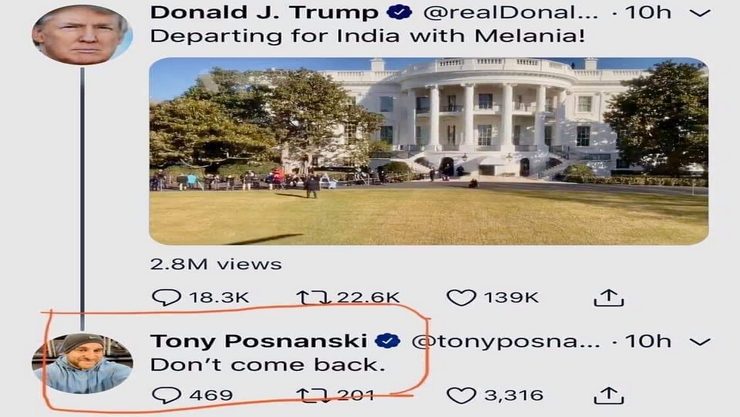Retweet the Don't come back reply
740x417 pixels.
pyautogui.click(x=311, y=395)
